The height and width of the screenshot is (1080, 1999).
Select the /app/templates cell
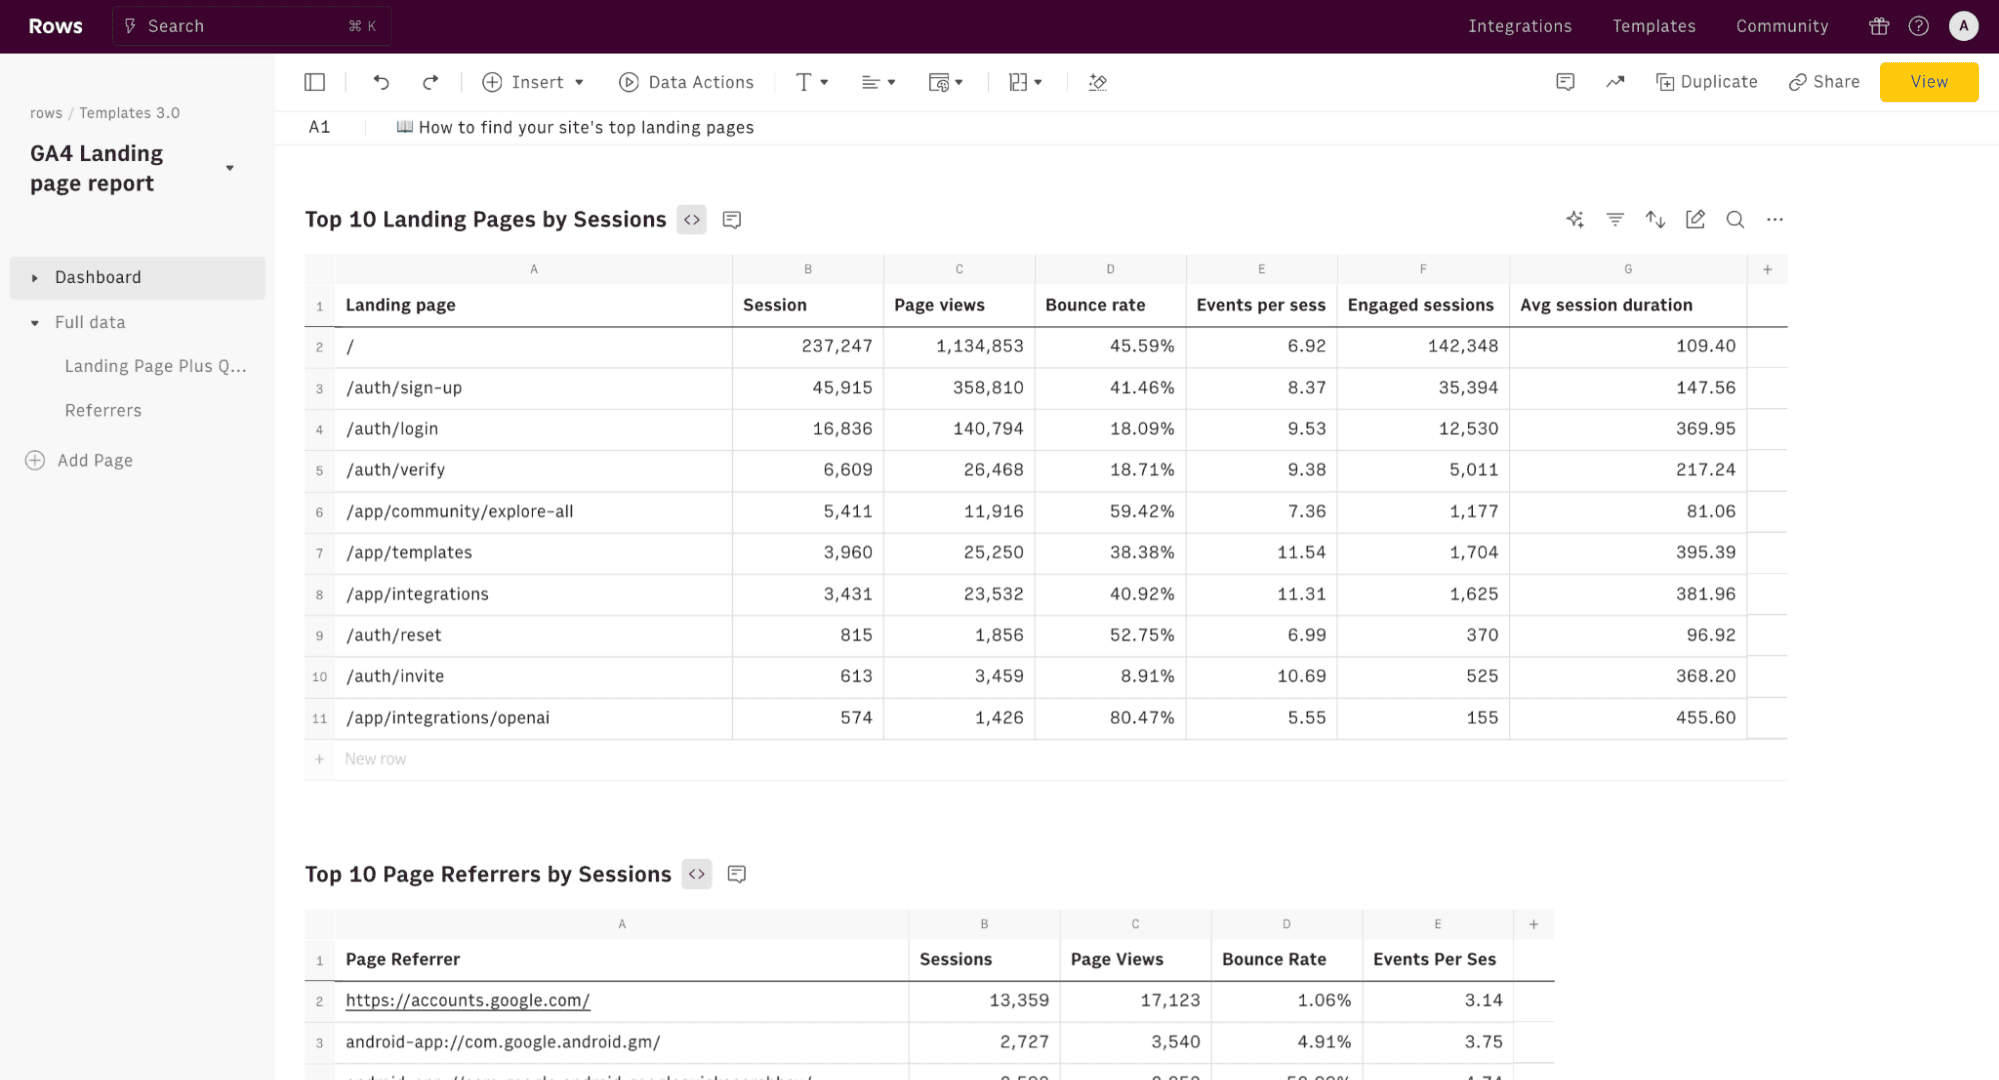coord(534,552)
